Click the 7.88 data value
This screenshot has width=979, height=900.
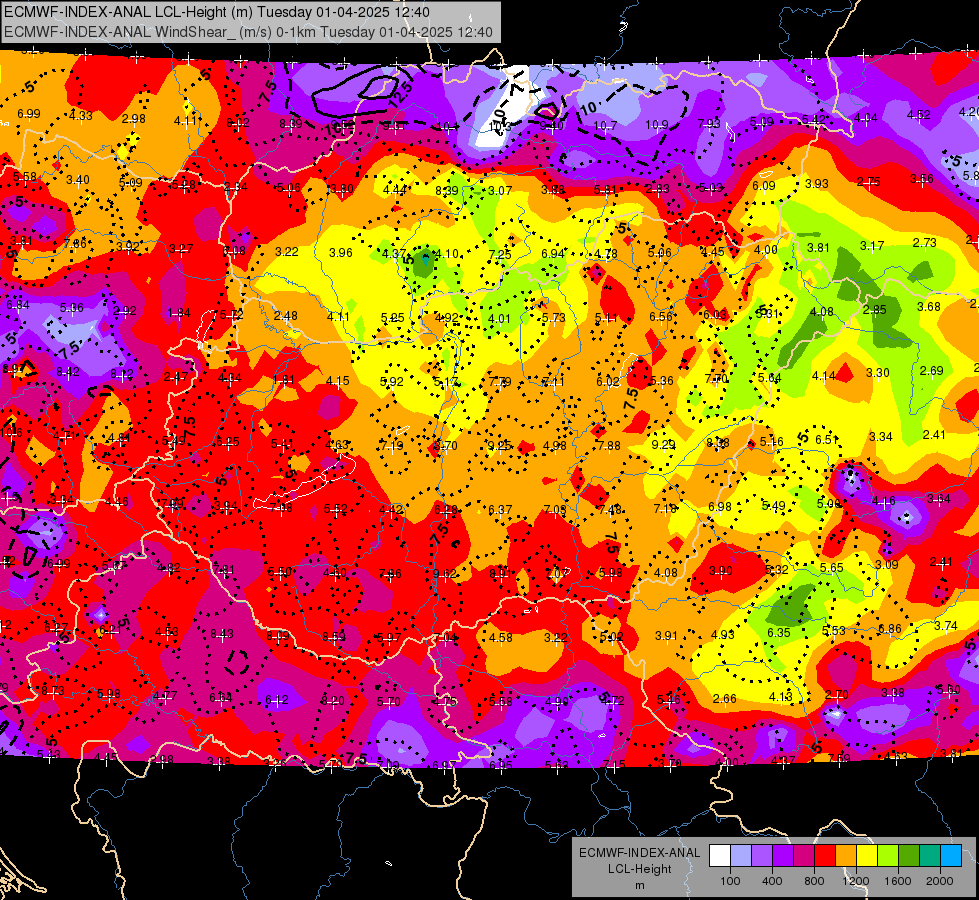[609, 445]
